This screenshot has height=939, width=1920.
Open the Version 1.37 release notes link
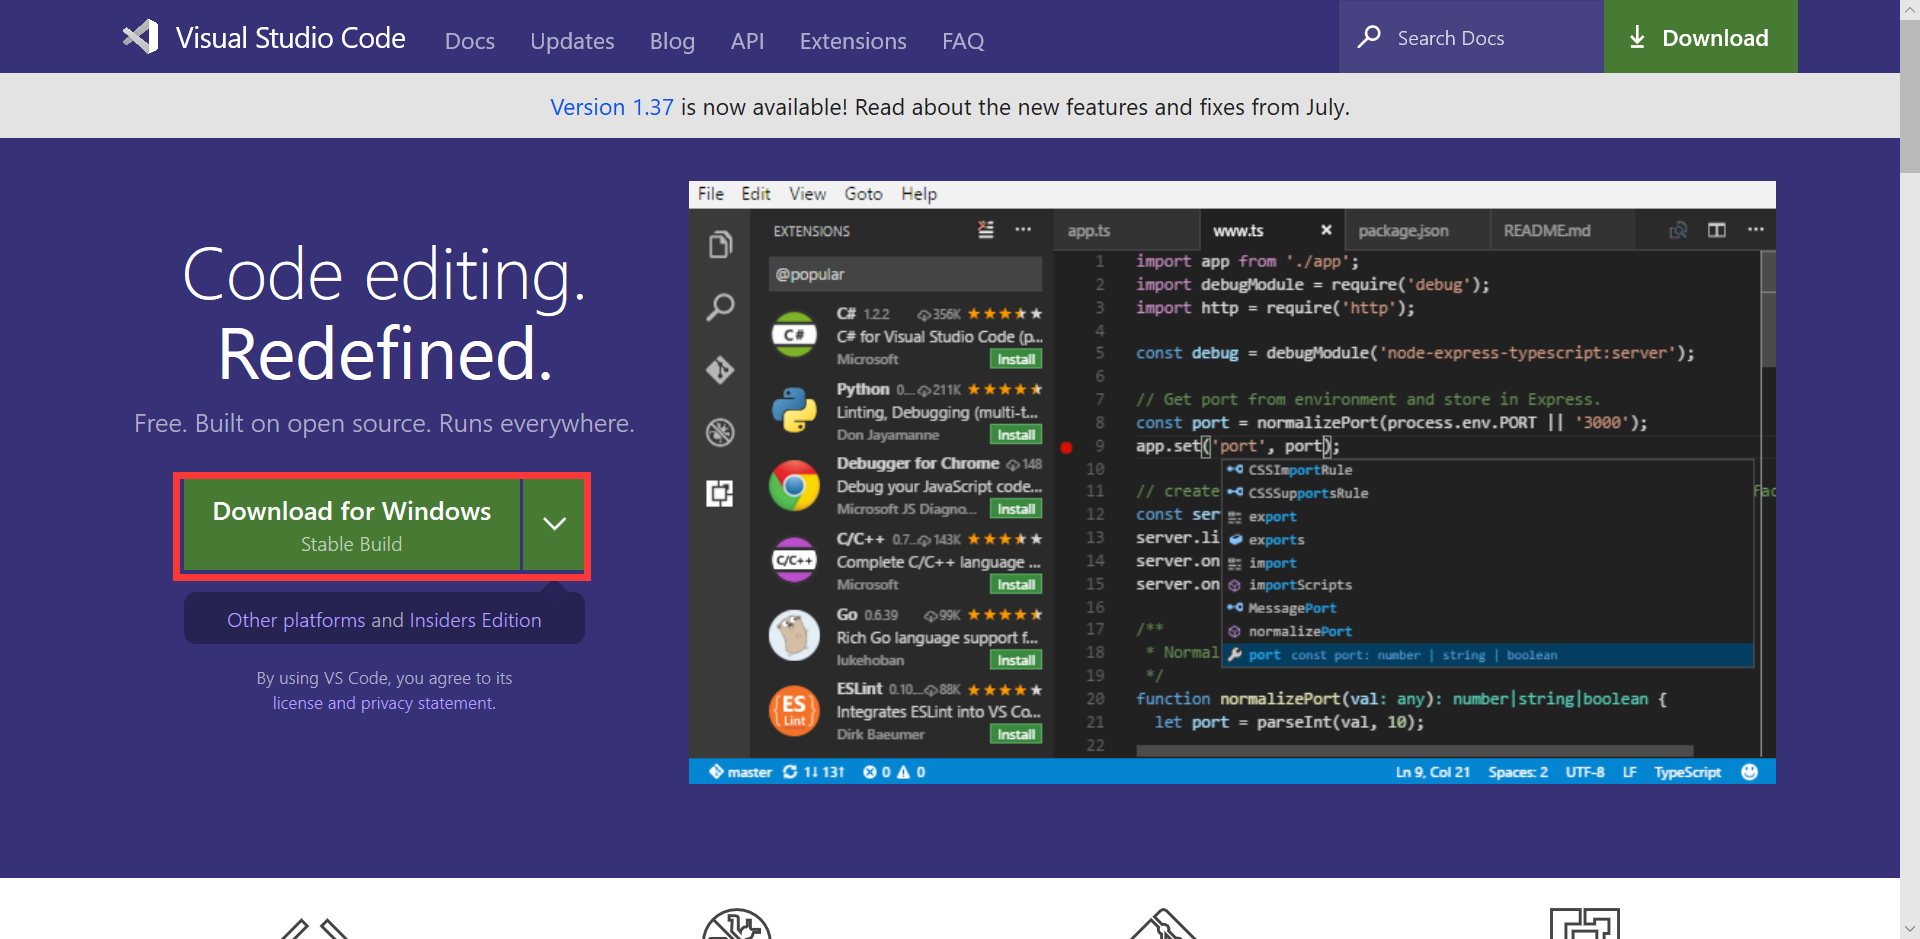click(x=611, y=107)
